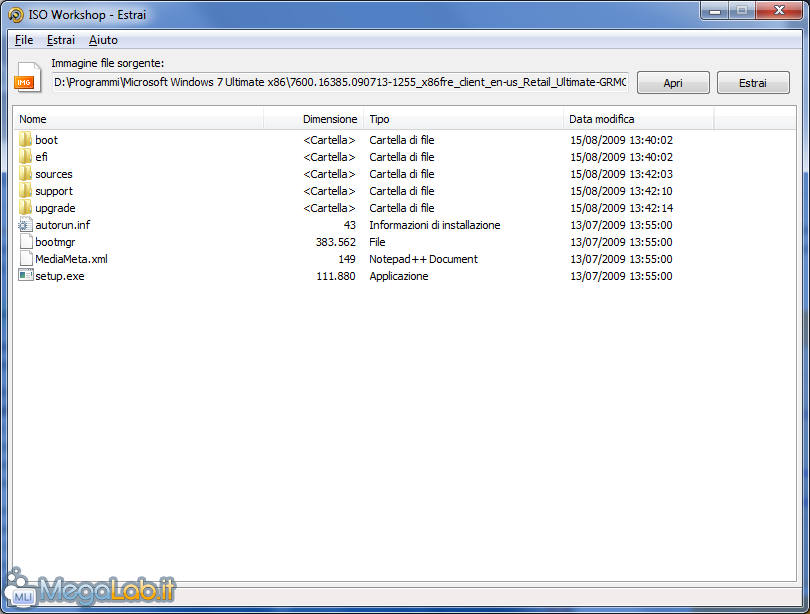Minimize the ISO Workshop window
The height and width of the screenshot is (614, 810).
715,11
